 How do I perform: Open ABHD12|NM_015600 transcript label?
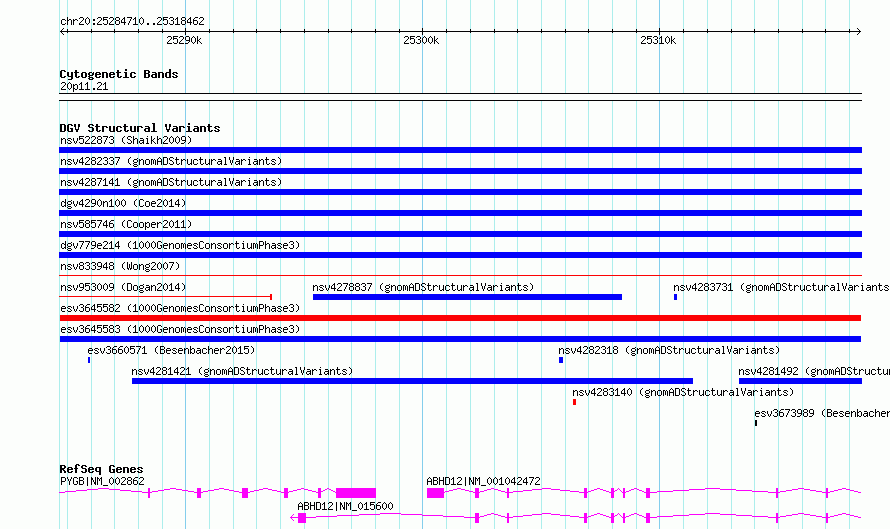pos(345,506)
